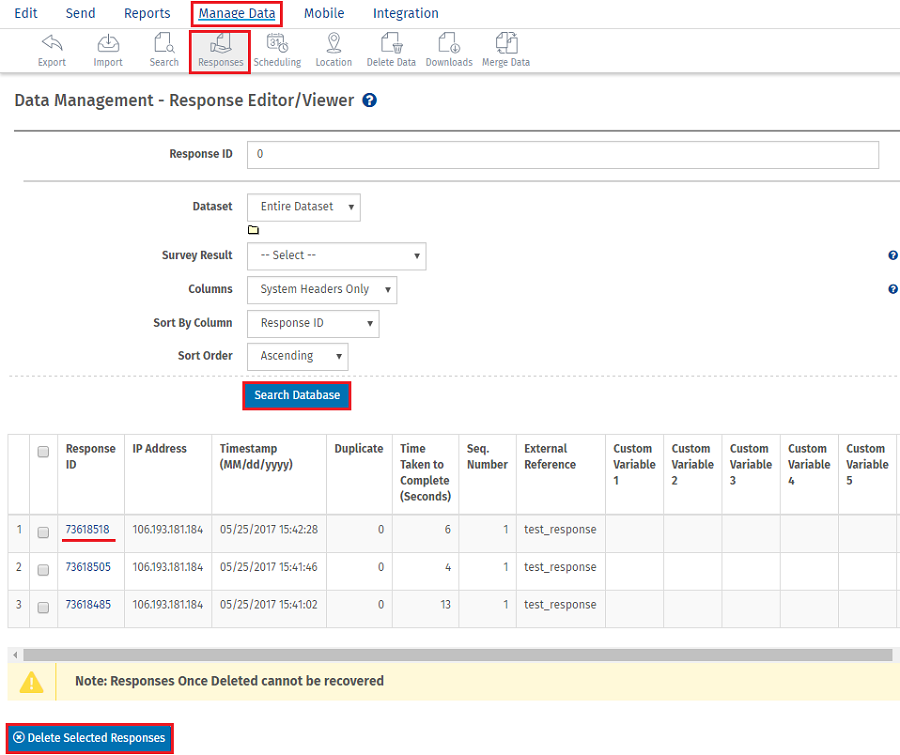Screen dimensions: 900x755
Task: Click help icon next to Survey Result
Action: (x=893, y=255)
